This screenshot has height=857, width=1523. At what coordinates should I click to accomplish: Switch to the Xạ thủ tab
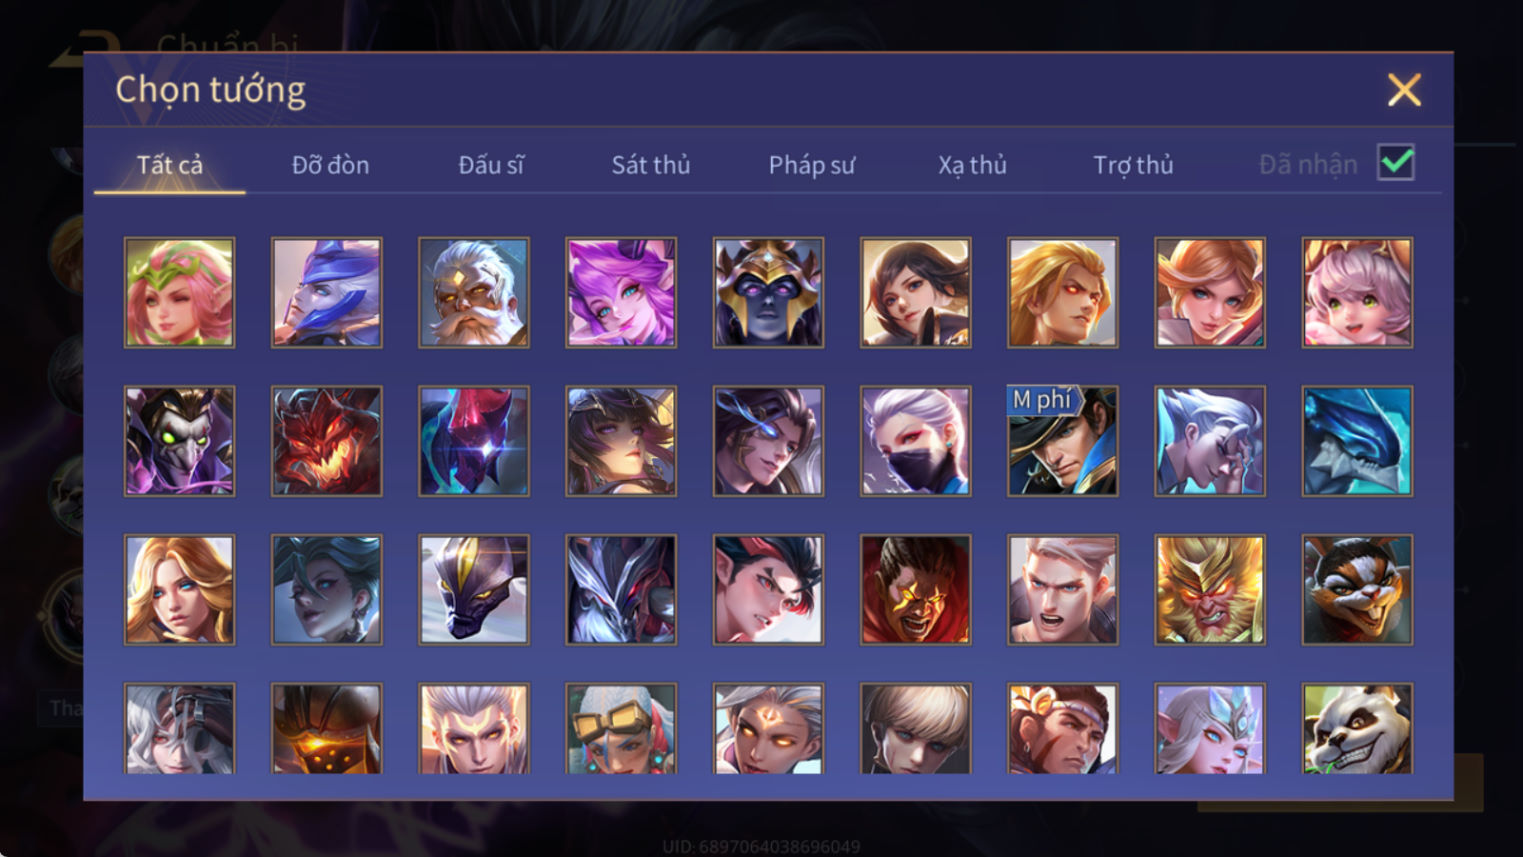[x=972, y=164]
